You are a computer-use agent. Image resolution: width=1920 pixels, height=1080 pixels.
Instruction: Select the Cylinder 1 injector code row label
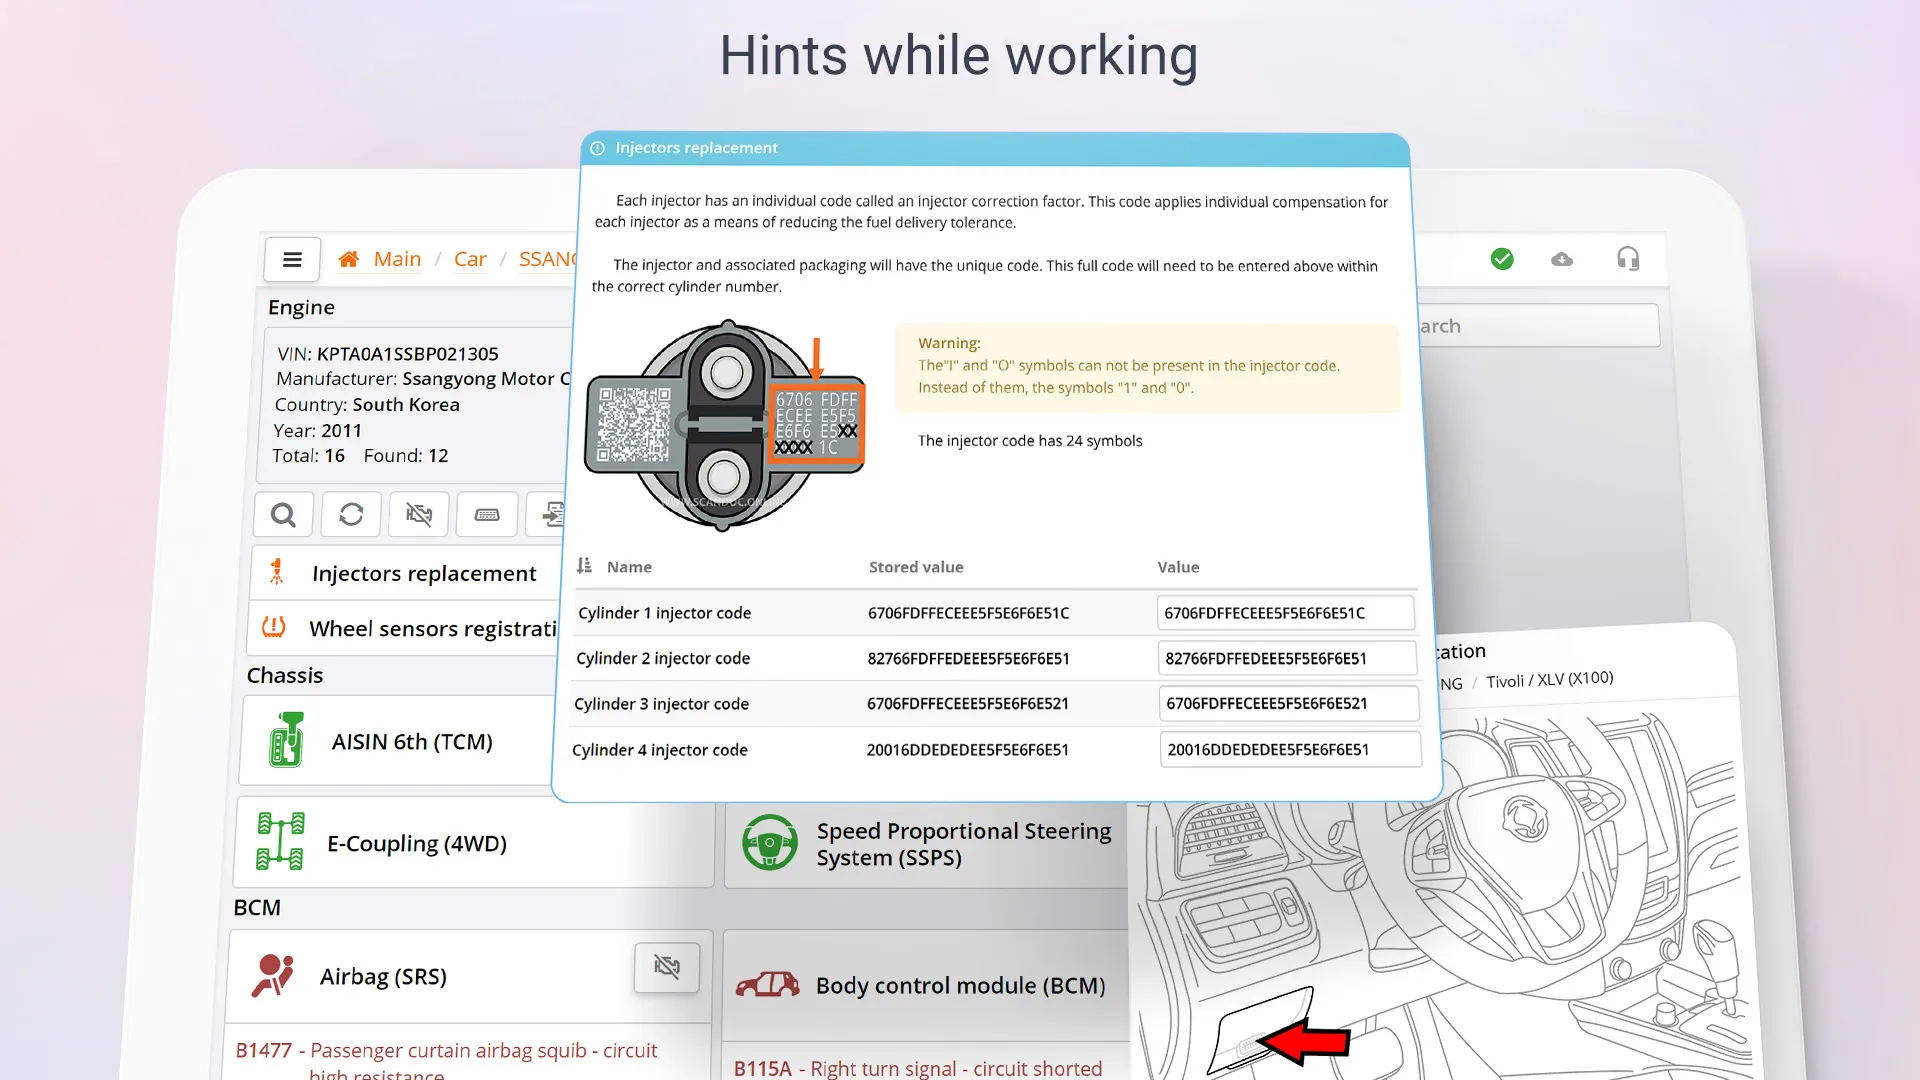click(664, 613)
